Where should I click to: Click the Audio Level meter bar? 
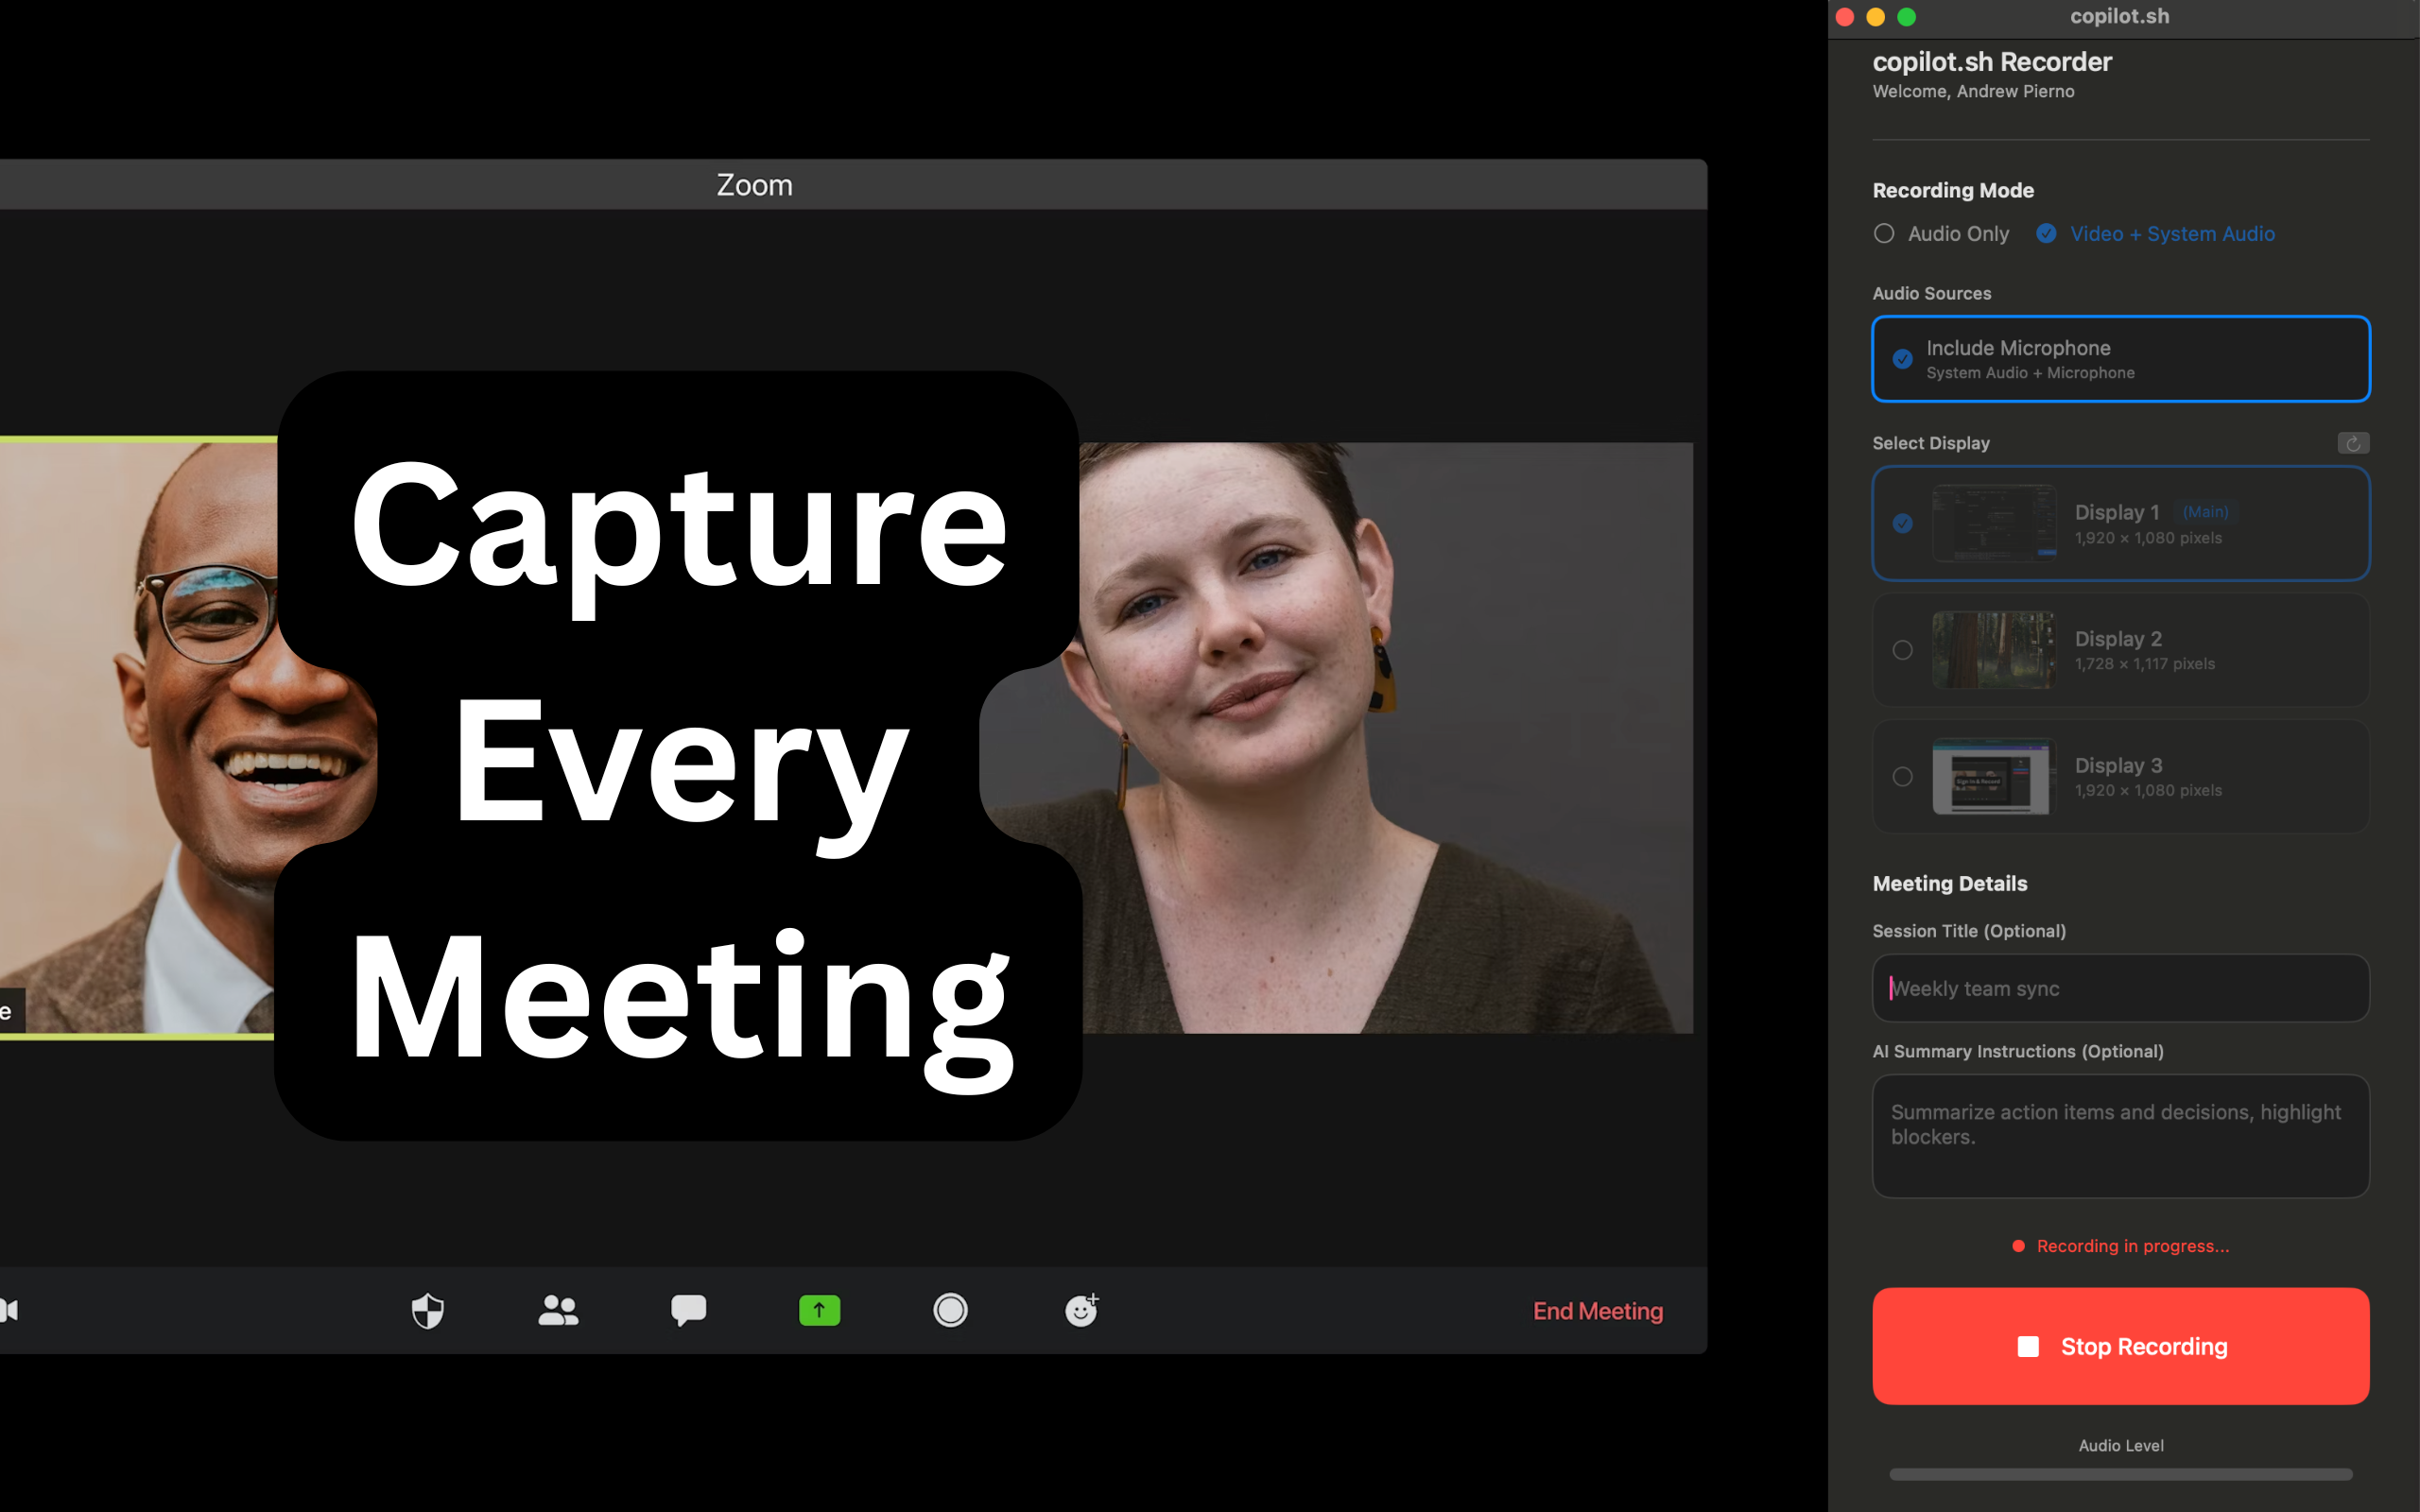pos(2120,1474)
